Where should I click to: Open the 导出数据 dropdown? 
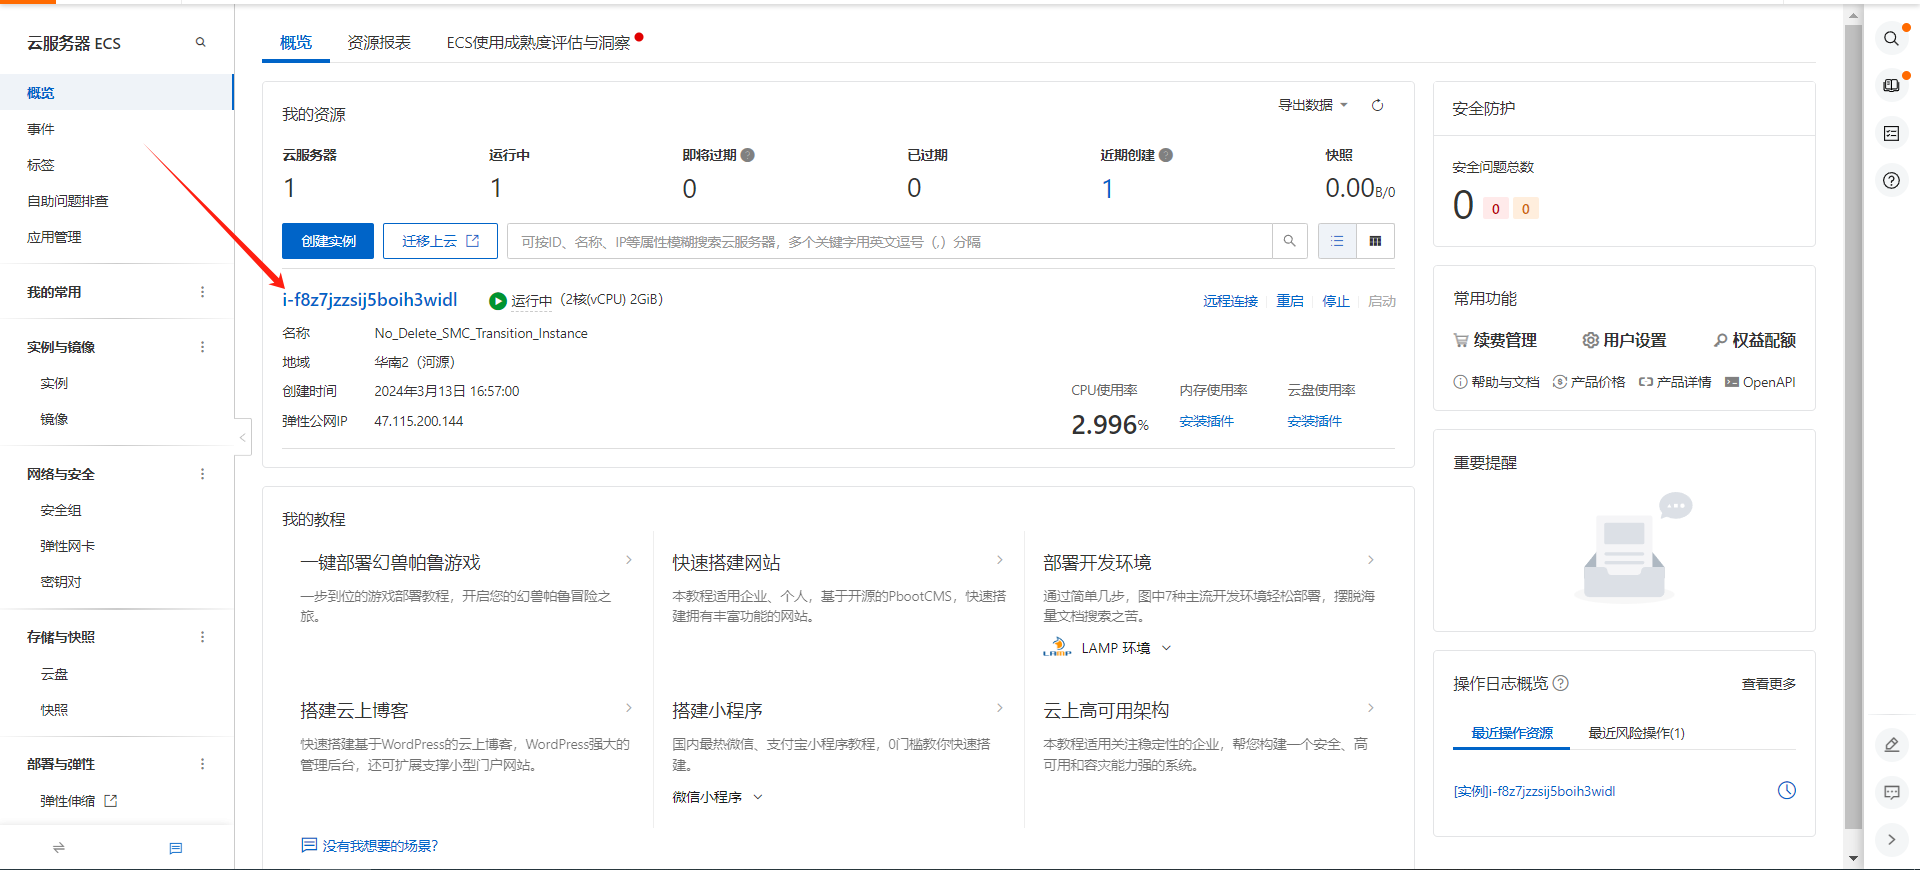[x=1313, y=105]
